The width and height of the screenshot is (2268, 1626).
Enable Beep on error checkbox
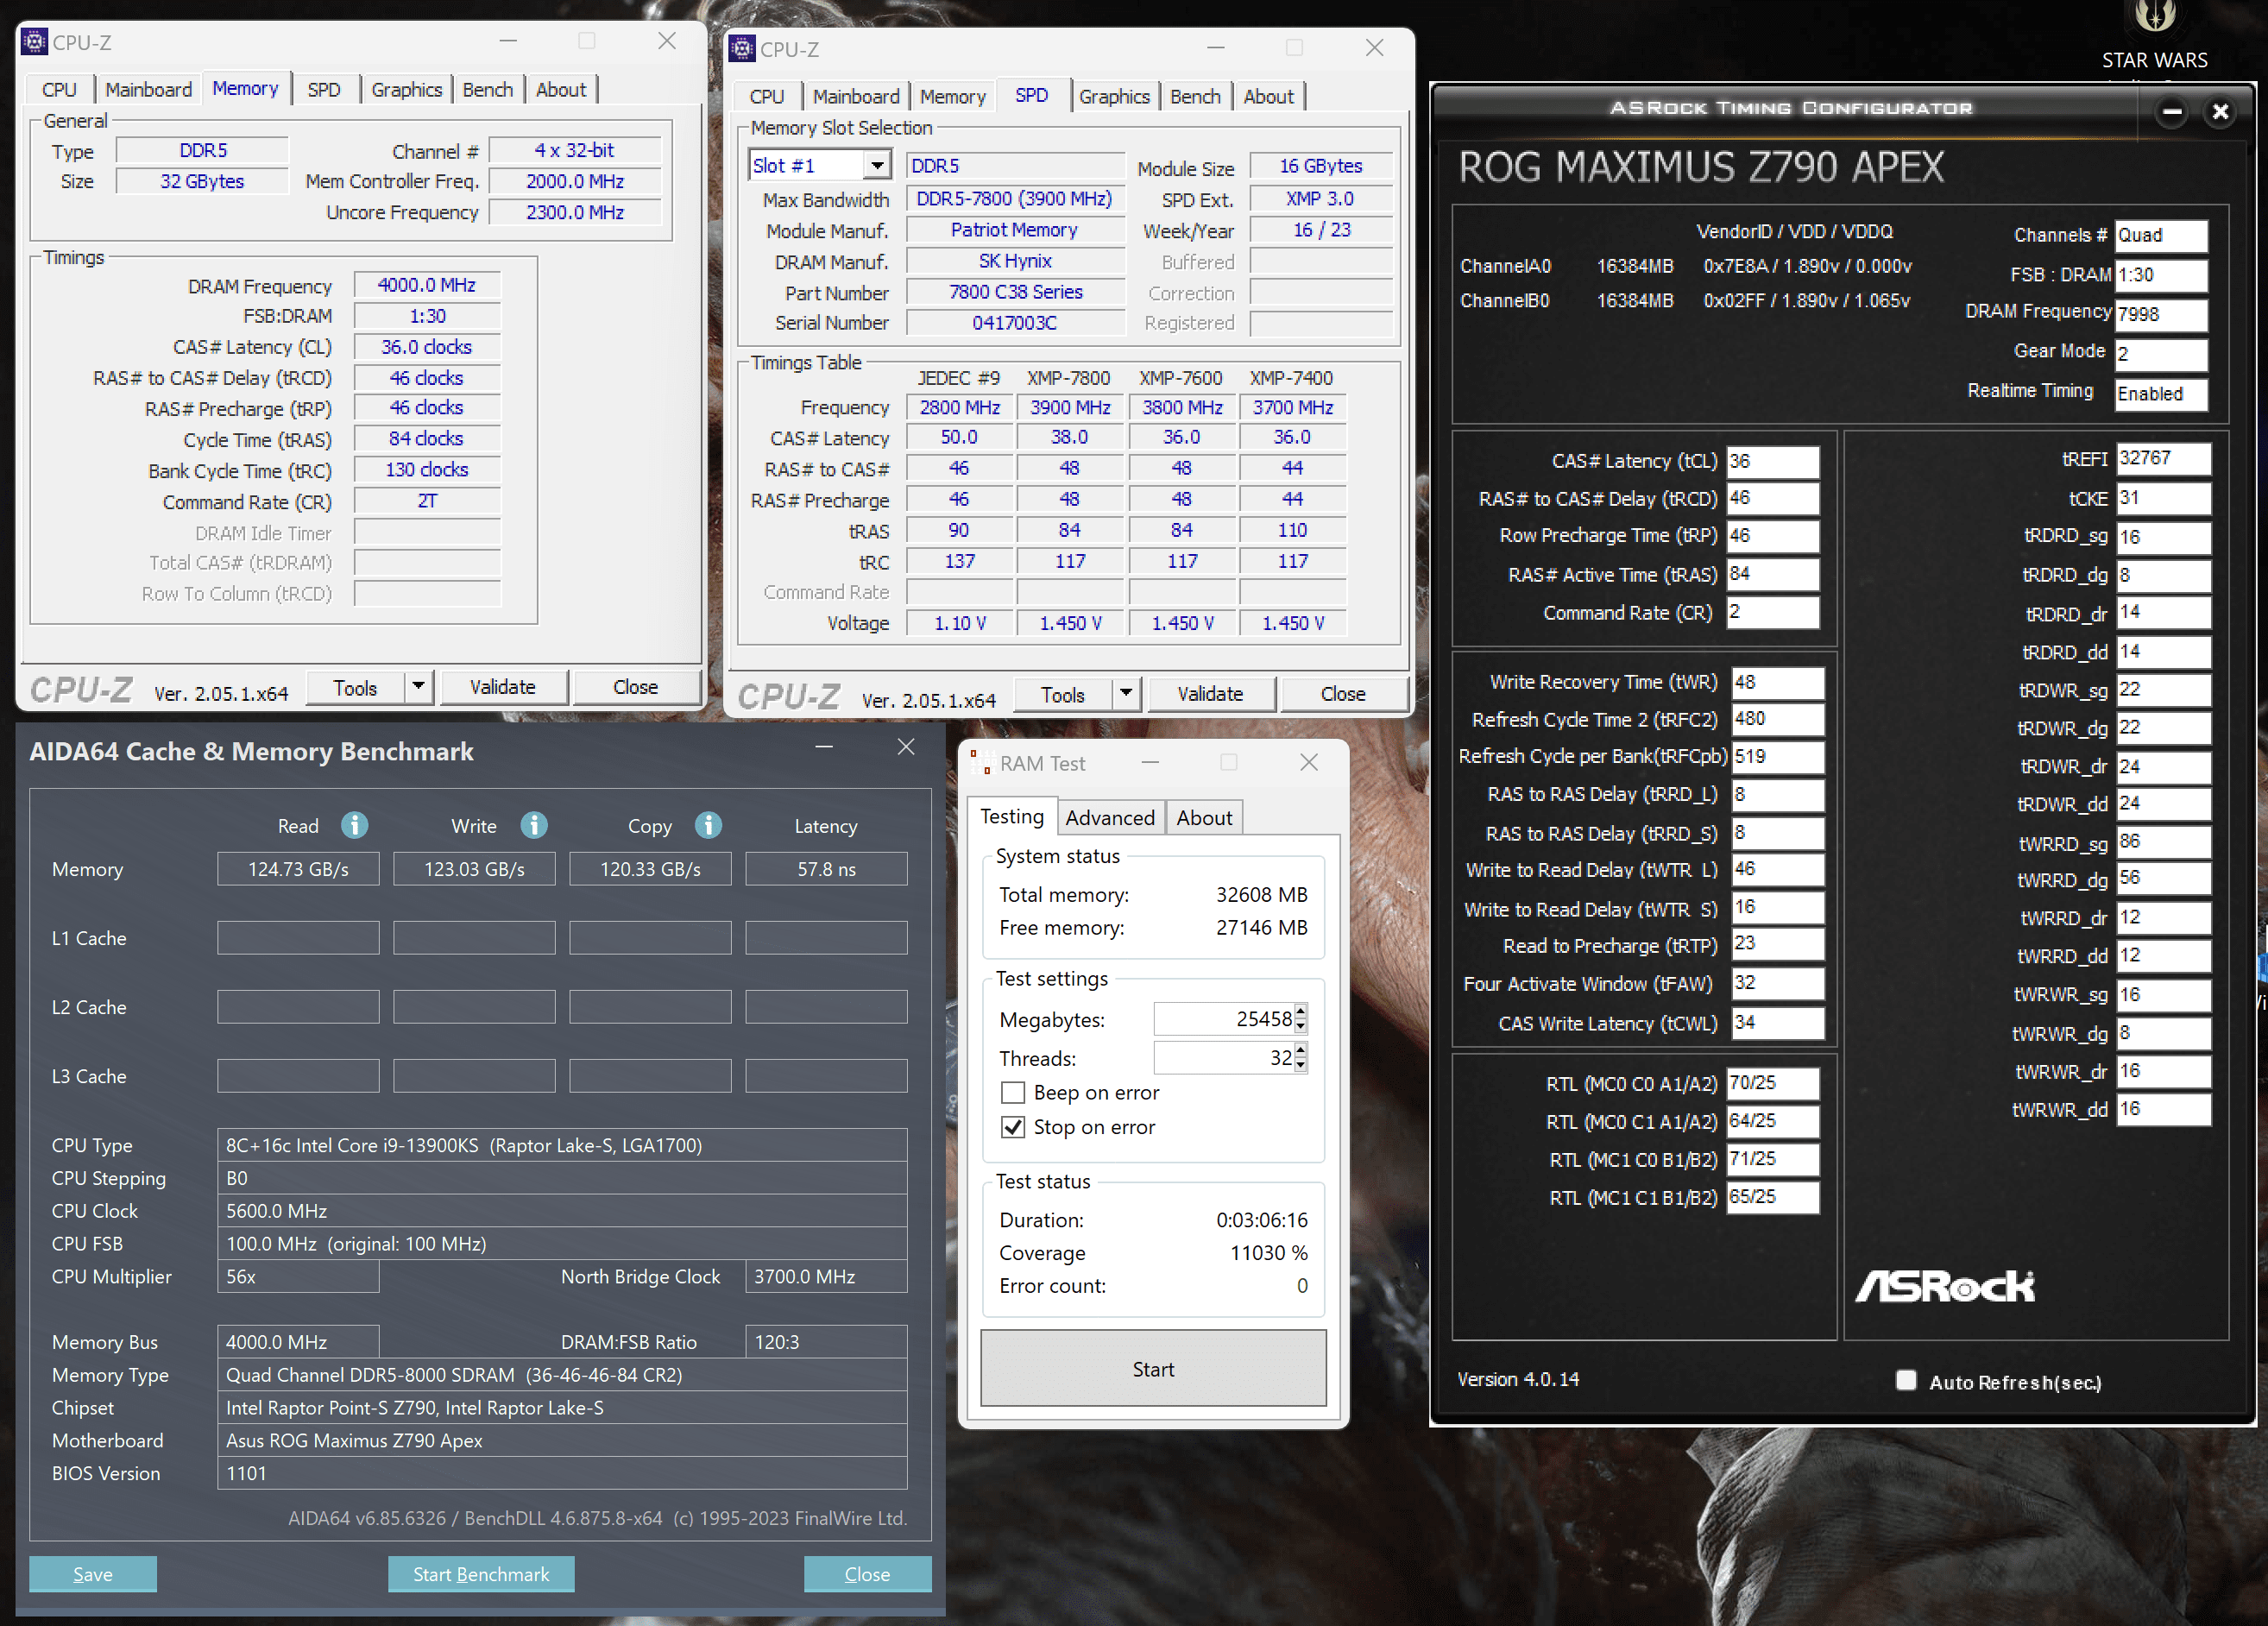[1013, 1092]
